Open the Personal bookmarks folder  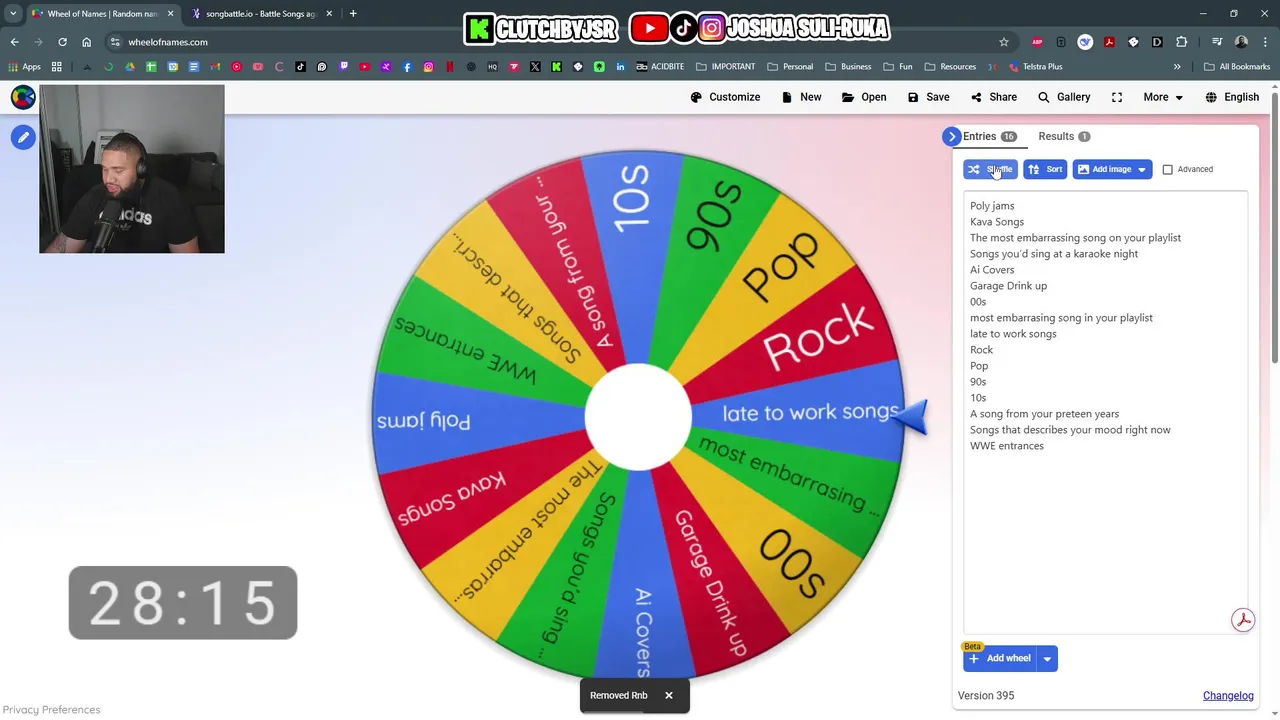tap(790, 67)
